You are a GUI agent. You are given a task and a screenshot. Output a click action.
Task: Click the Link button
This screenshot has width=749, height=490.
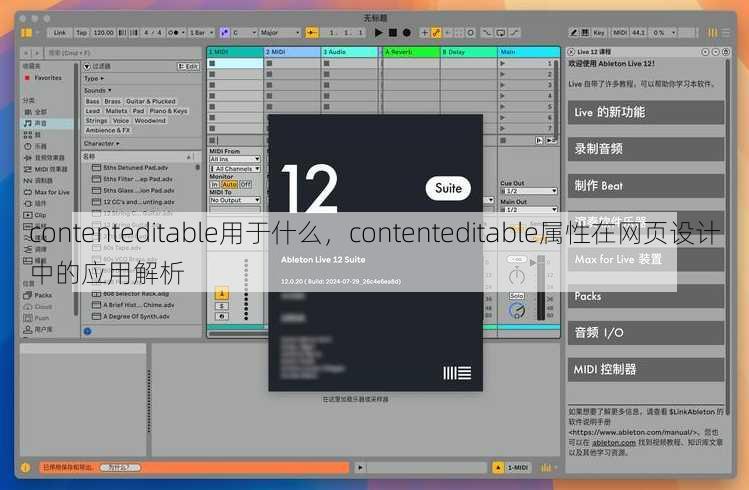pyautogui.click(x=60, y=32)
